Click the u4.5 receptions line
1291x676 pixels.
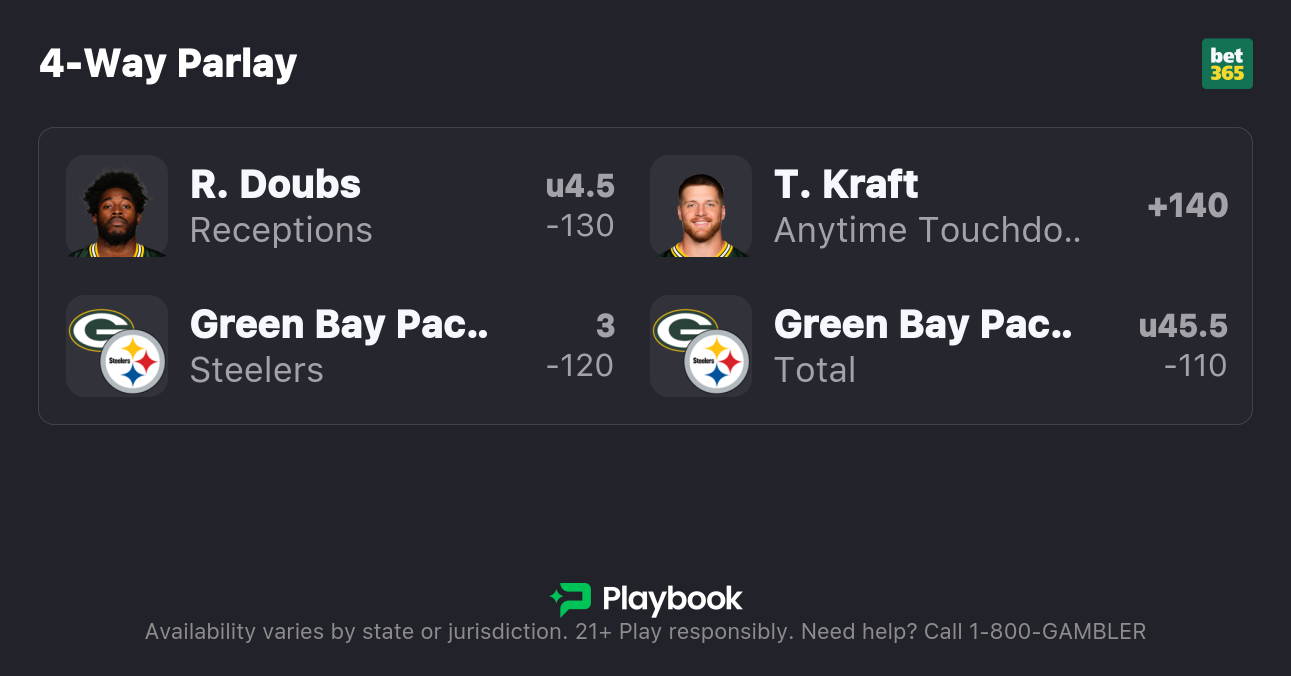coord(580,186)
